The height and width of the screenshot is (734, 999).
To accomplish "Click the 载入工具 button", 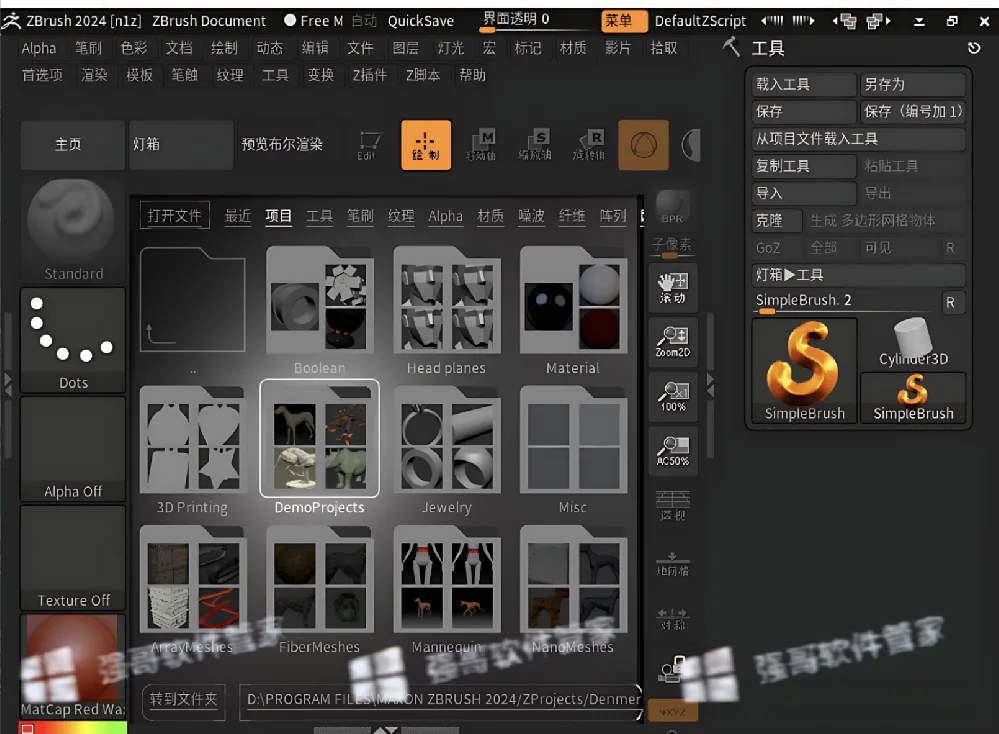I will click(804, 84).
